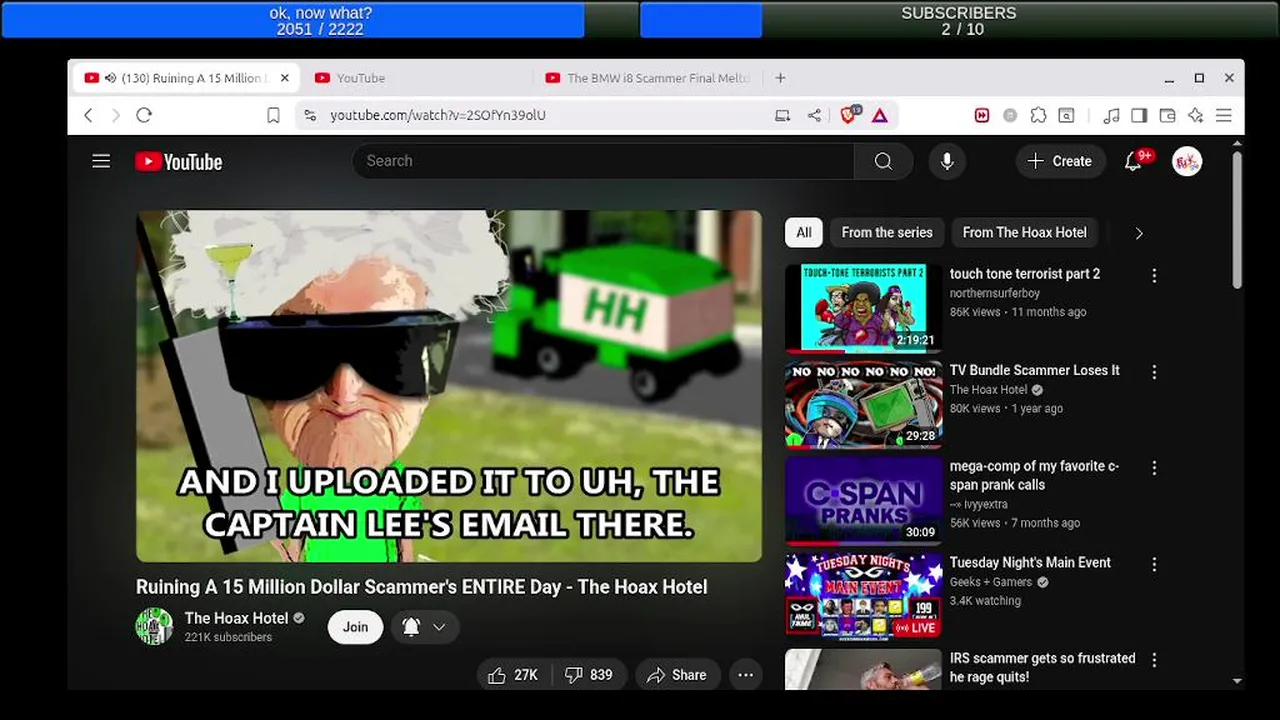Click the share icon in address bar
Image resolution: width=1280 pixels, height=720 pixels.
(x=814, y=115)
